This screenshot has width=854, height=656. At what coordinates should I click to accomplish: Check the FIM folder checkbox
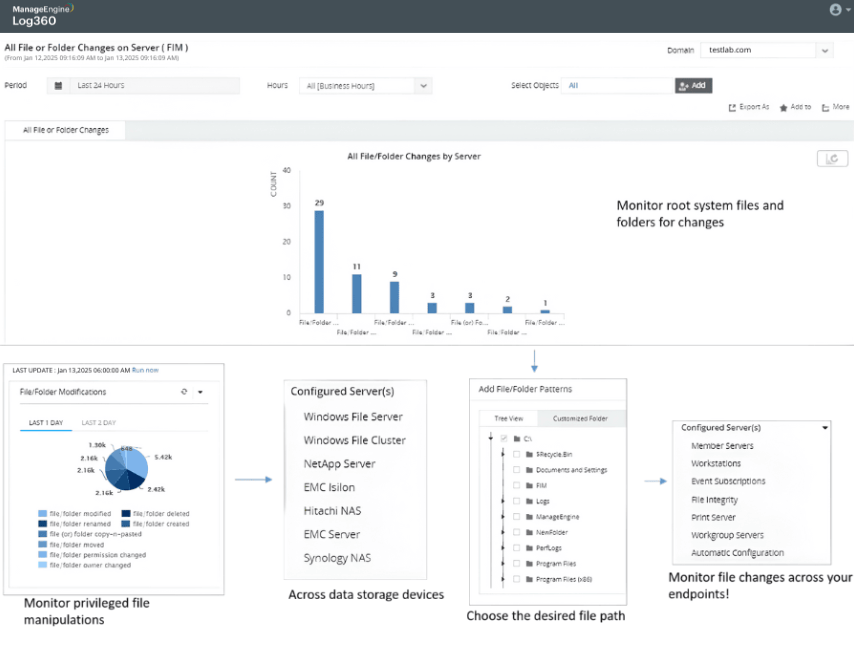(x=516, y=485)
